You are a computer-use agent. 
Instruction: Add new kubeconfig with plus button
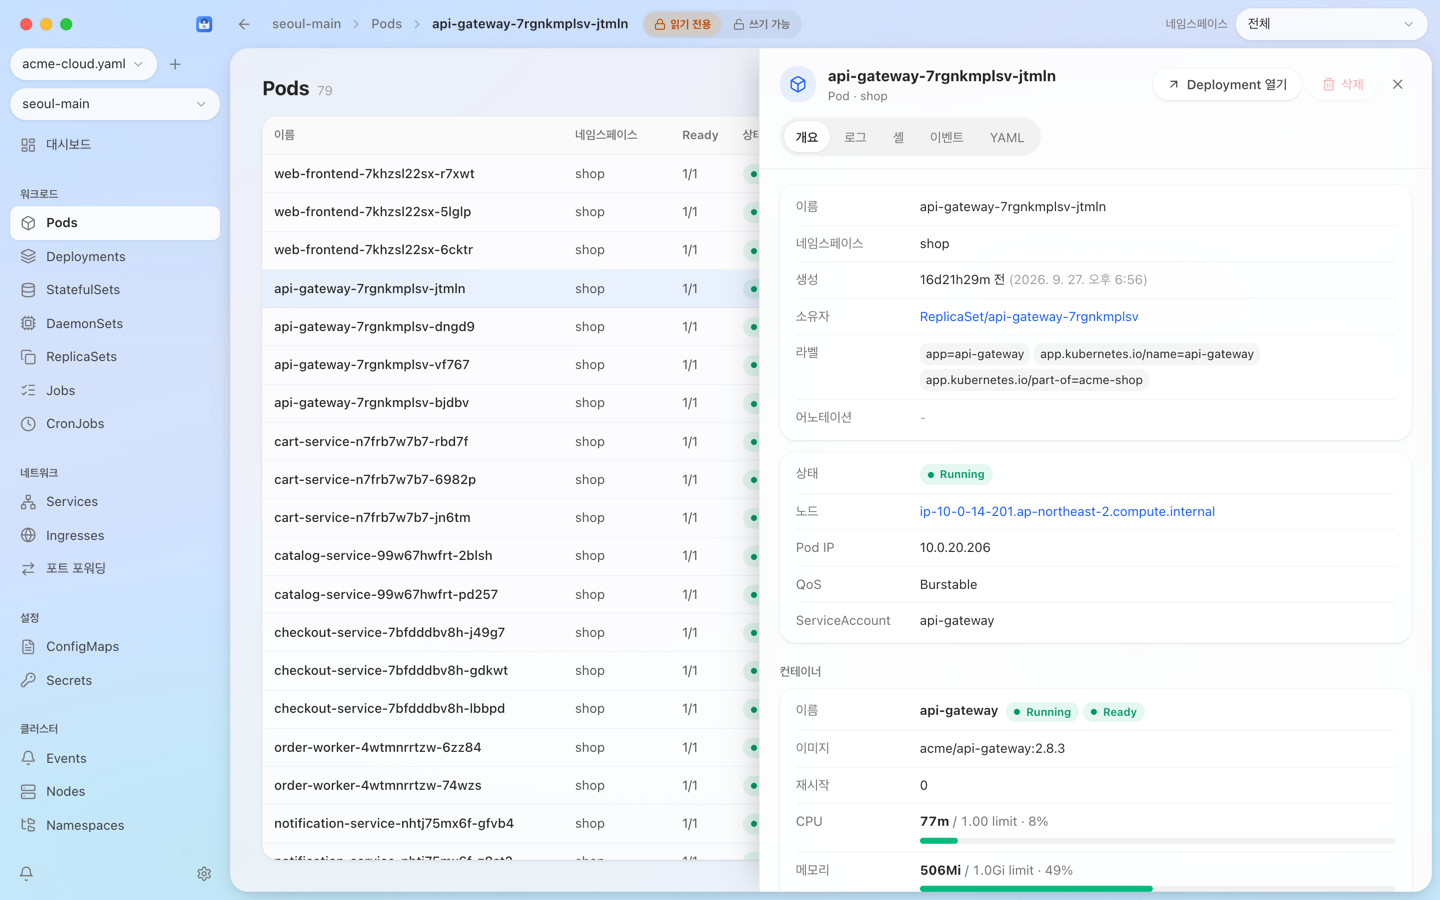[175, 64]
